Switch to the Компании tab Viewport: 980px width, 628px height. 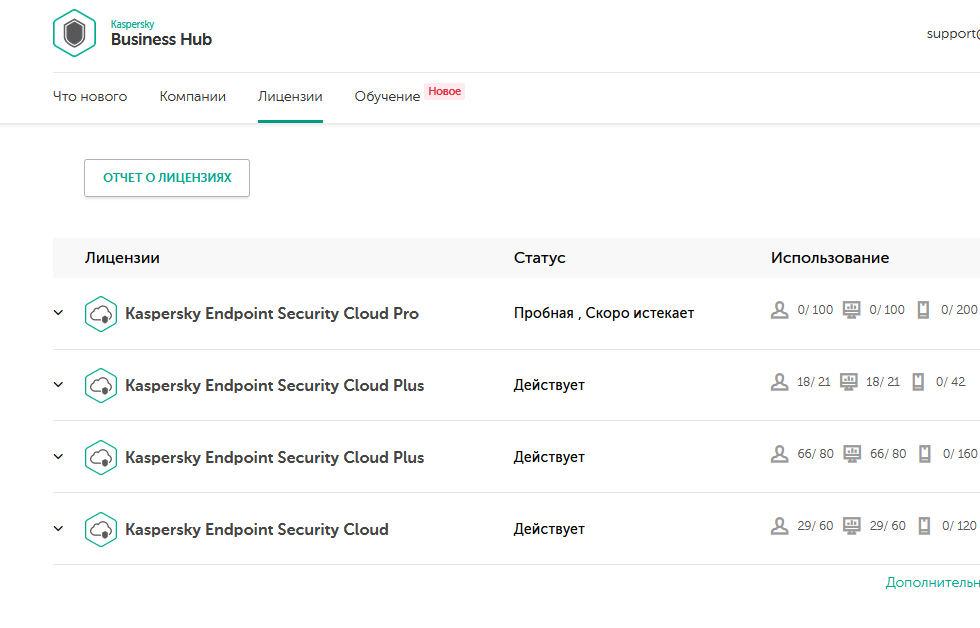(193, 97)
